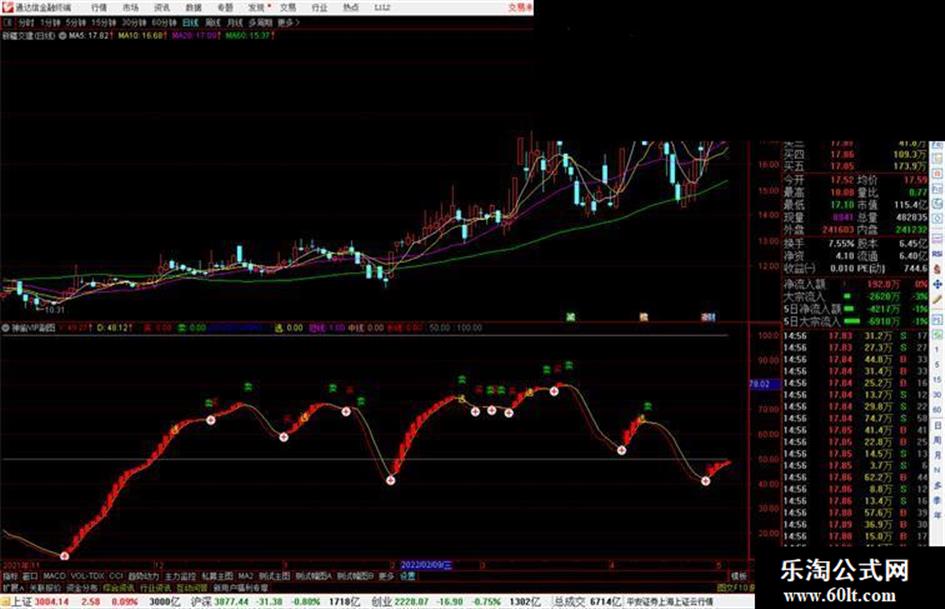Switch to 1分钟 period
The width and height of the screenshot is (945, 609).
(50, 22)
